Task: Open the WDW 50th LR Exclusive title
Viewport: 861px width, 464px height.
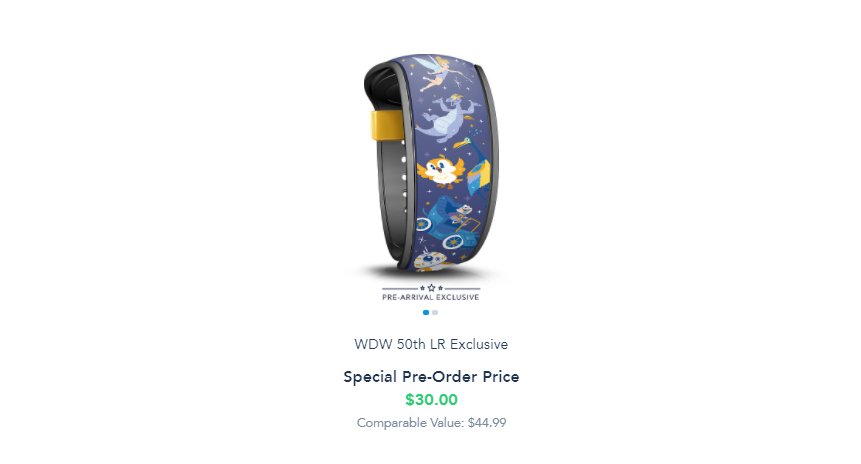Action: click(431, 344)
